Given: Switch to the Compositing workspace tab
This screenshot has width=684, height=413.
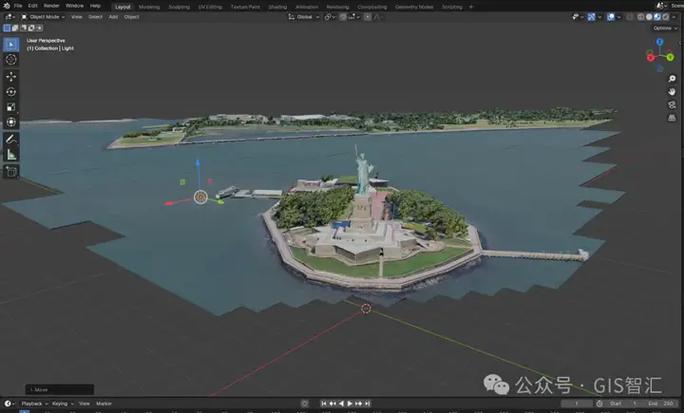Looking at the screenshot, I should point(372,7).
